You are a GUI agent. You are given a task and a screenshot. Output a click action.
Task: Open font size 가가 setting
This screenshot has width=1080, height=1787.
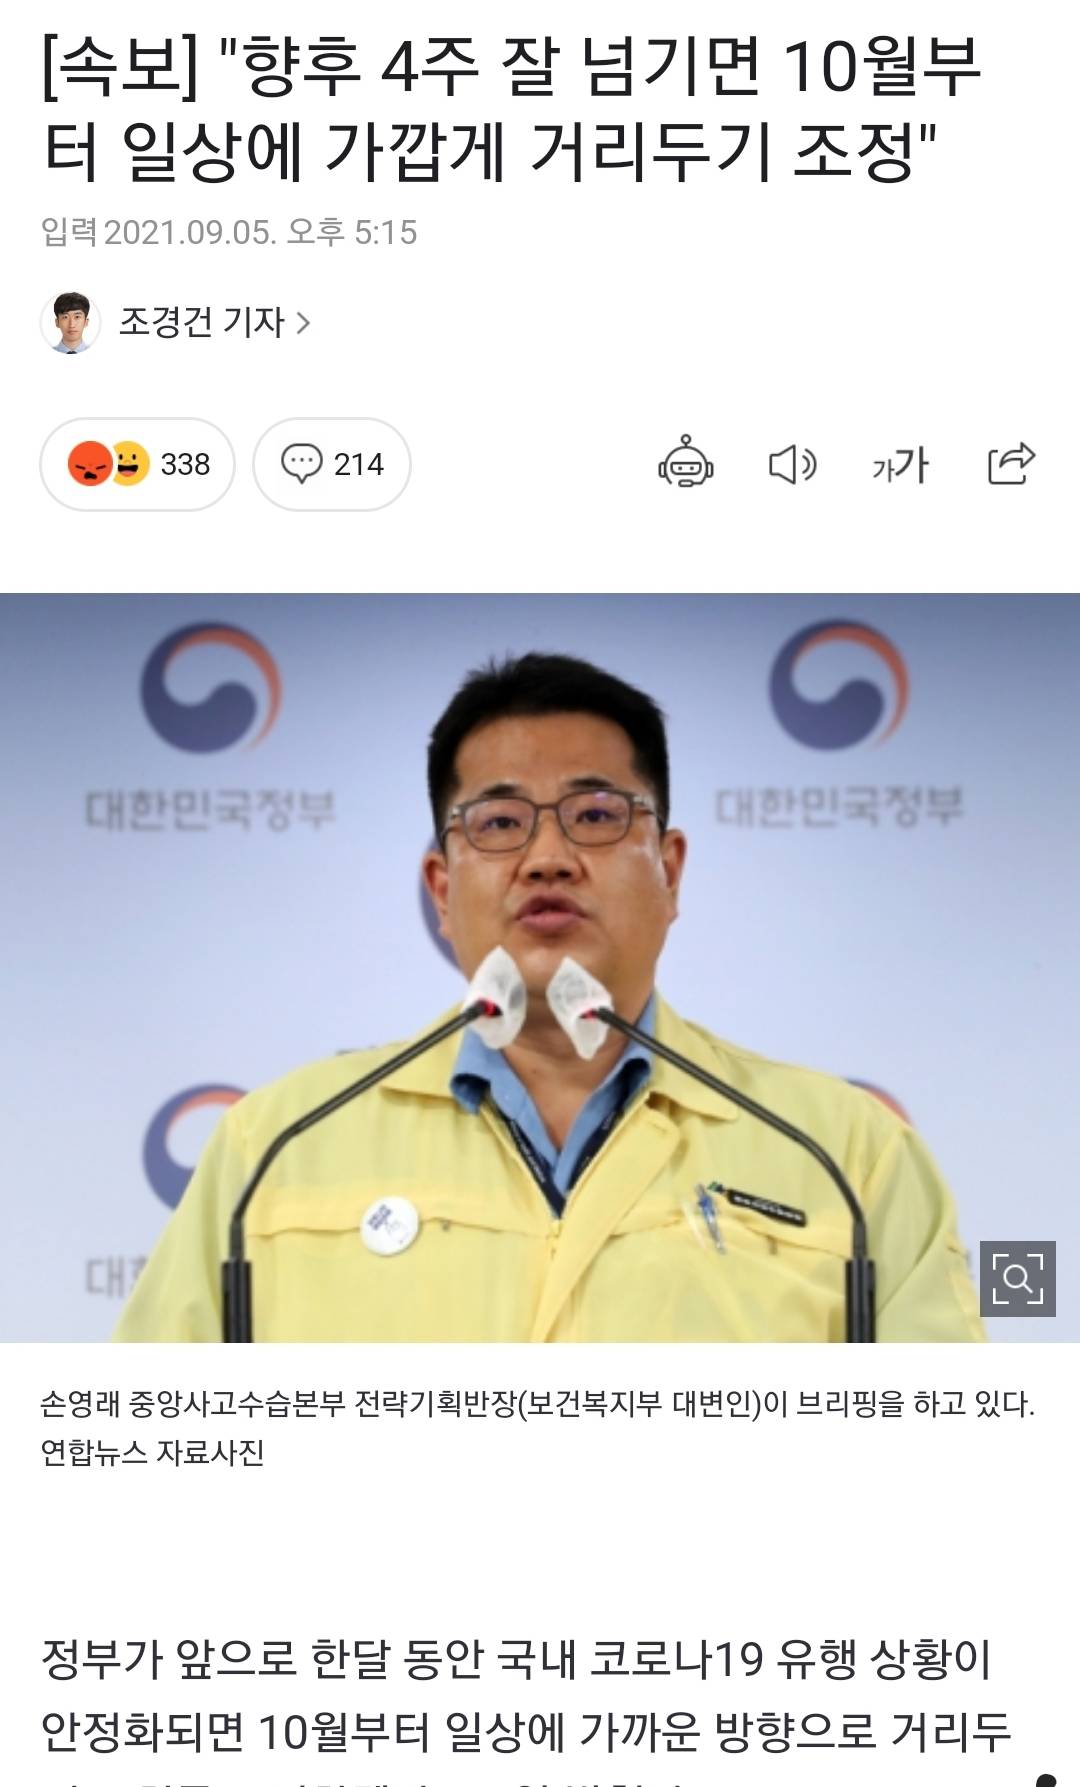click(x=900, y=465)
